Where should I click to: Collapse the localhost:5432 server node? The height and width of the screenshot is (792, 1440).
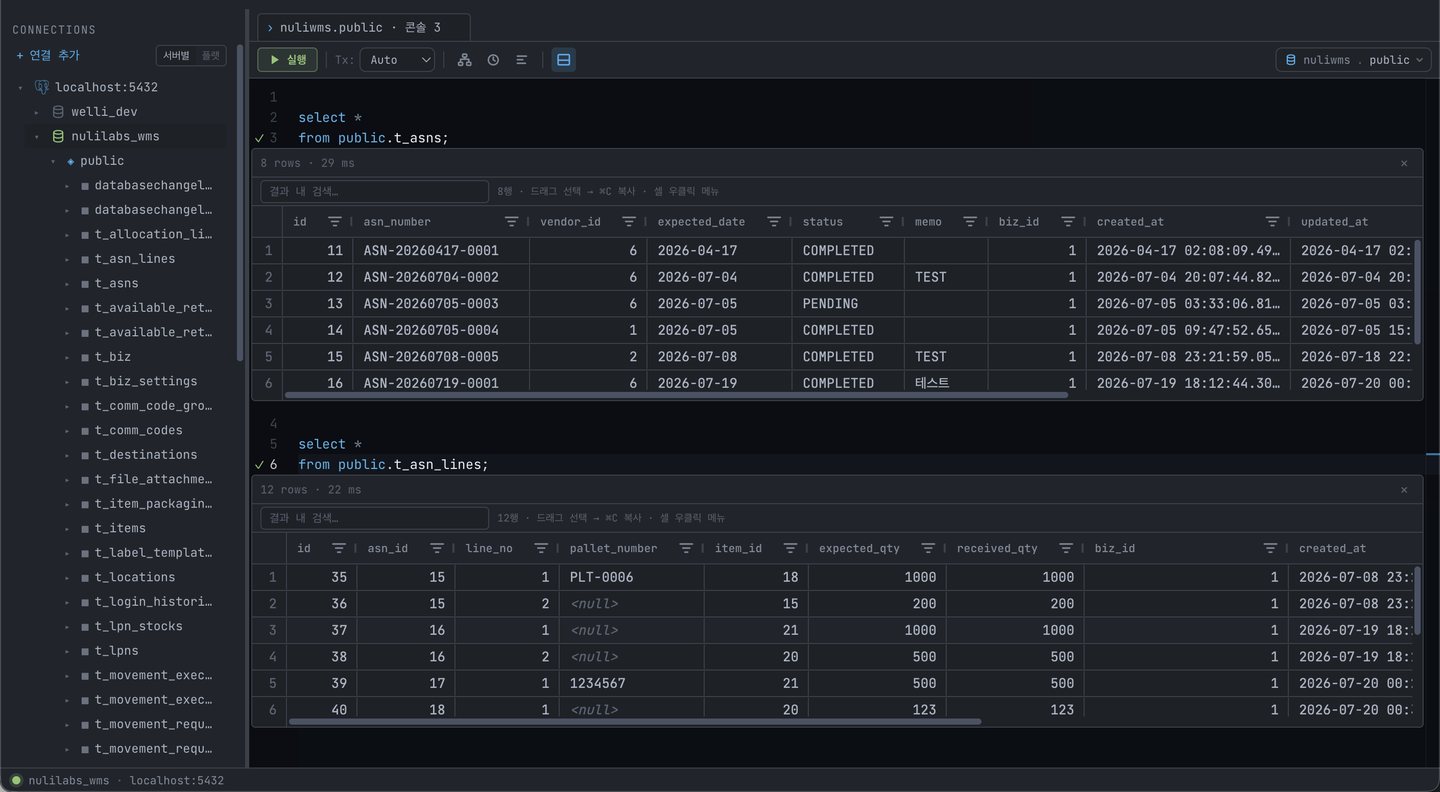[x=20, y=87]
